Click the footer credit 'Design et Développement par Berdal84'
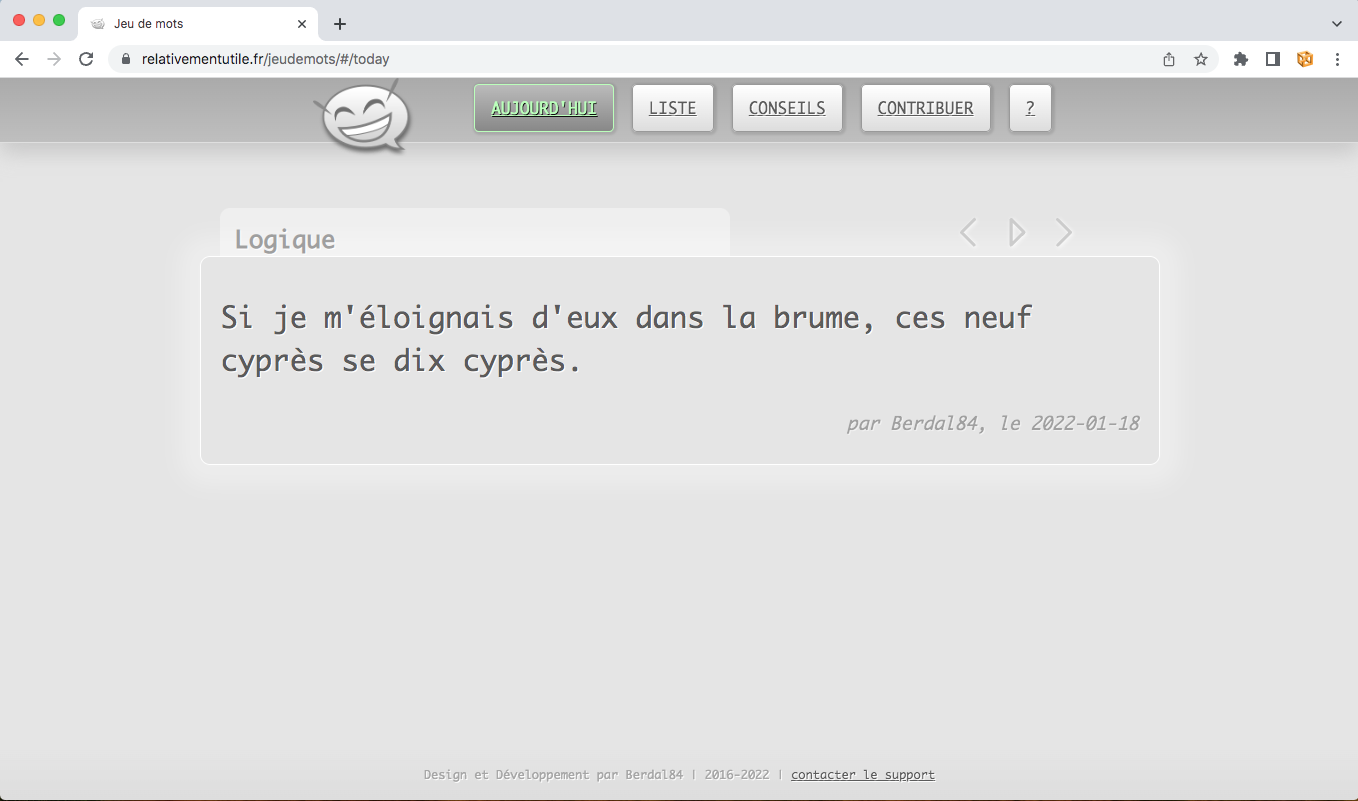The height and width of the screenshot is (801, 1358). point(553,774)
